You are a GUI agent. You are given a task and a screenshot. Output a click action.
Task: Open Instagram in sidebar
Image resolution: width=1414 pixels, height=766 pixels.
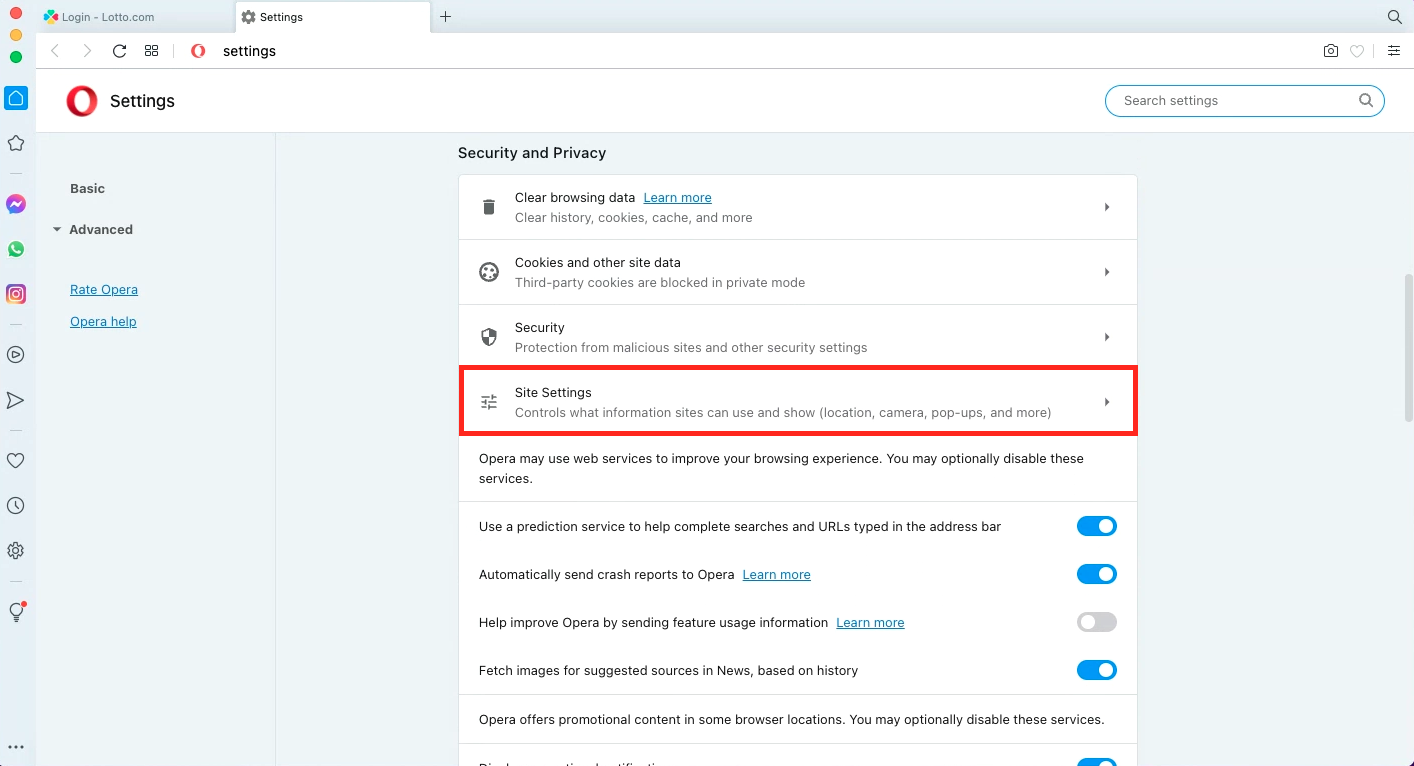point(16,294)
